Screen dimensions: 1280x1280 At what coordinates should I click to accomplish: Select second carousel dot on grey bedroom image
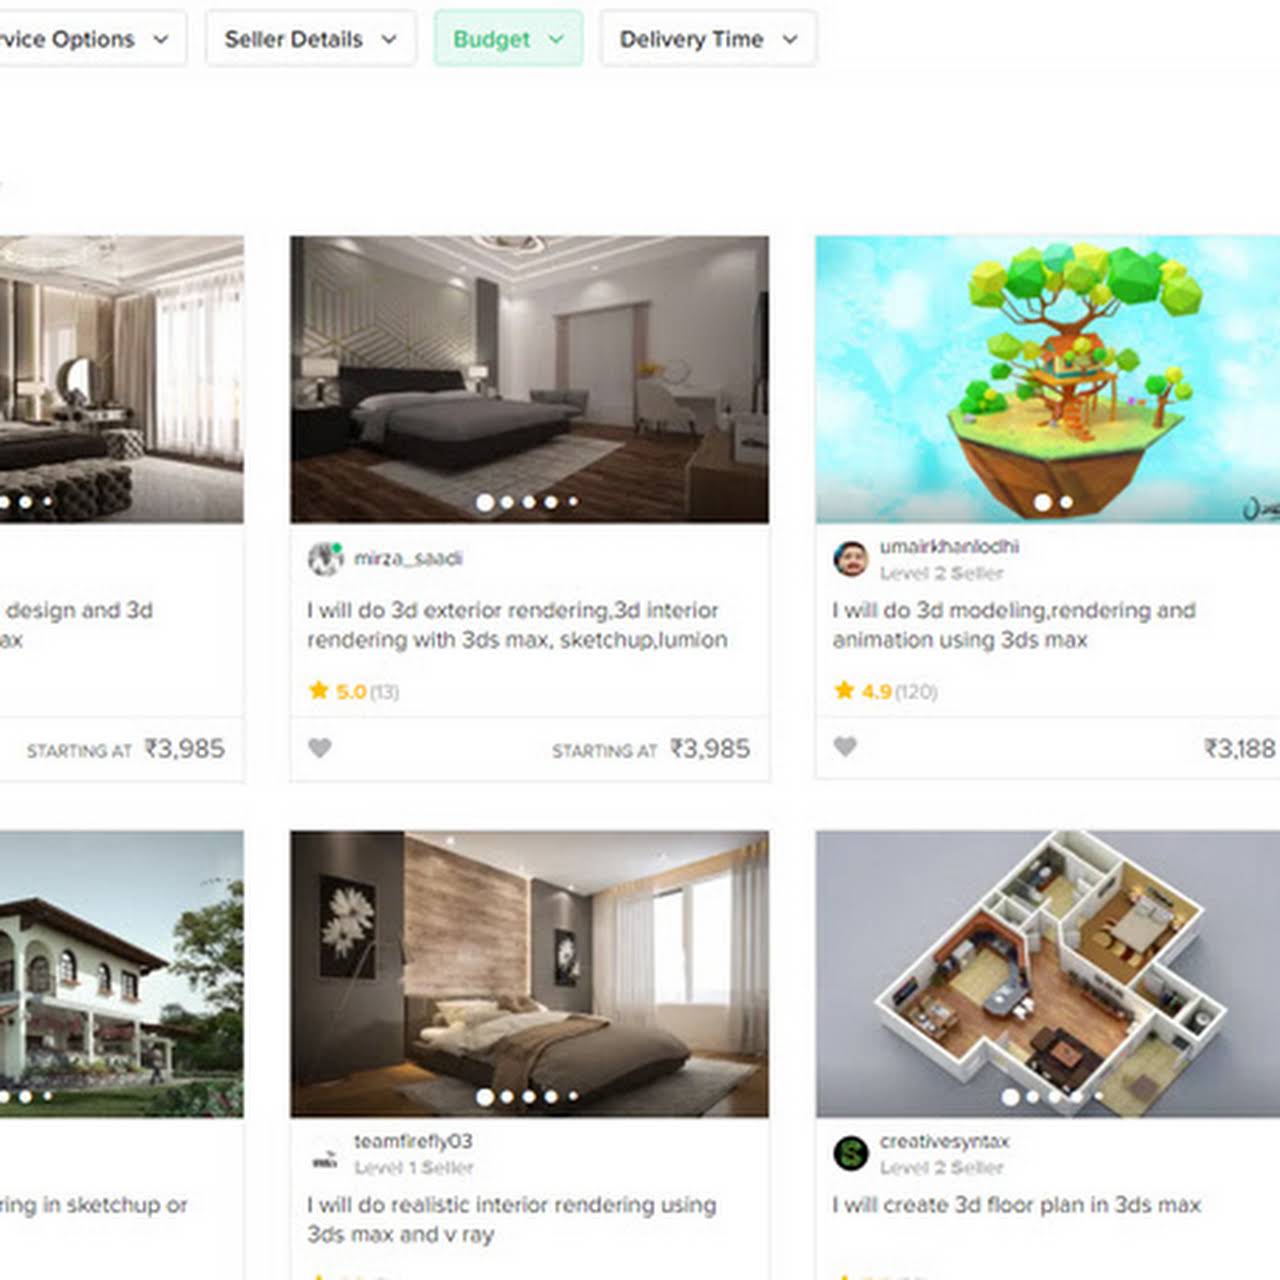pos(507,502)
